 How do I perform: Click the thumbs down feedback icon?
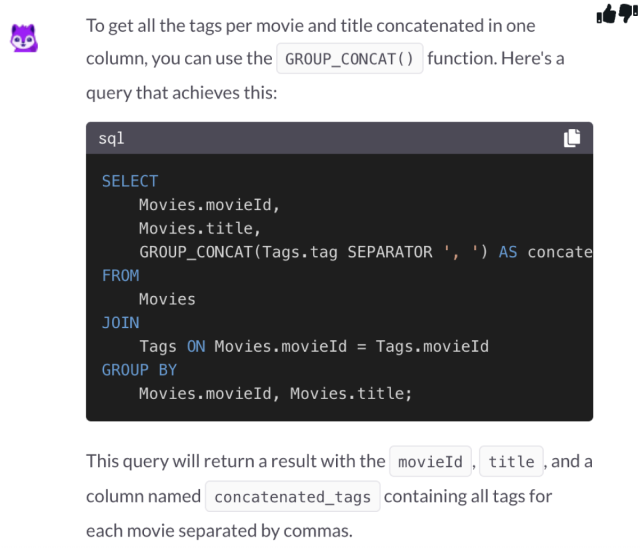tap(628, 13)
